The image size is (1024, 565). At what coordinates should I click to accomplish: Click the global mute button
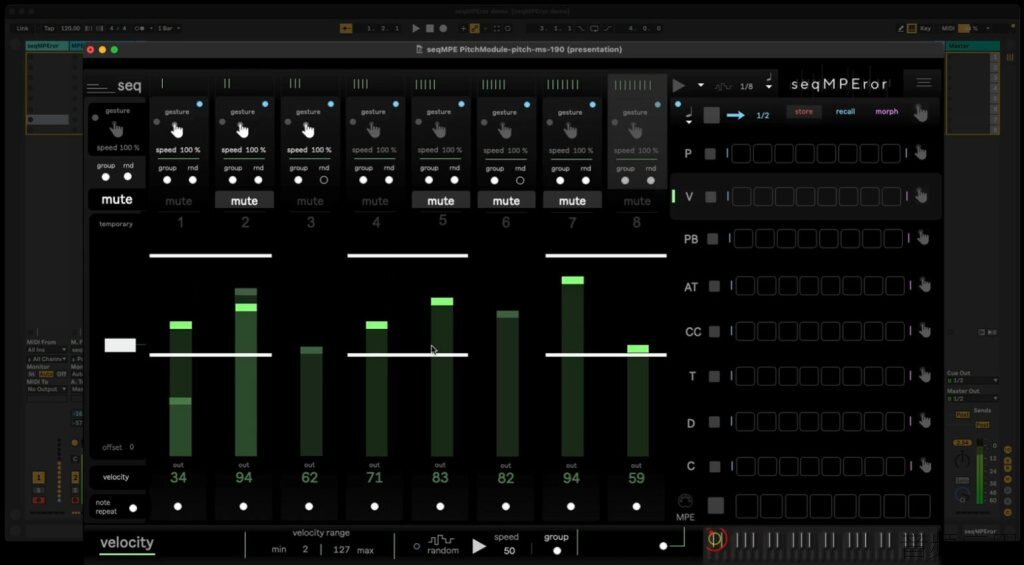[117, 200]
